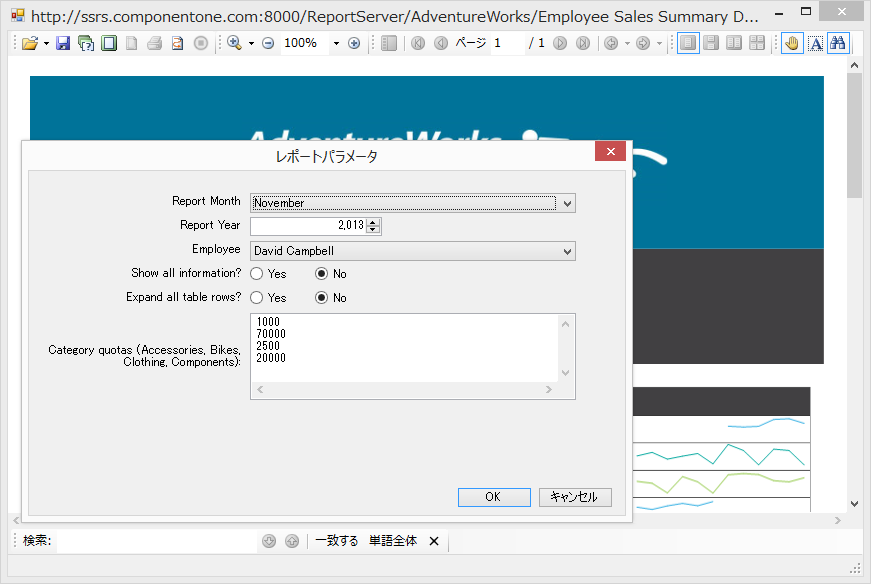Zoom out with the minus icon
871x584 pixels.
[x=268, y=43]
